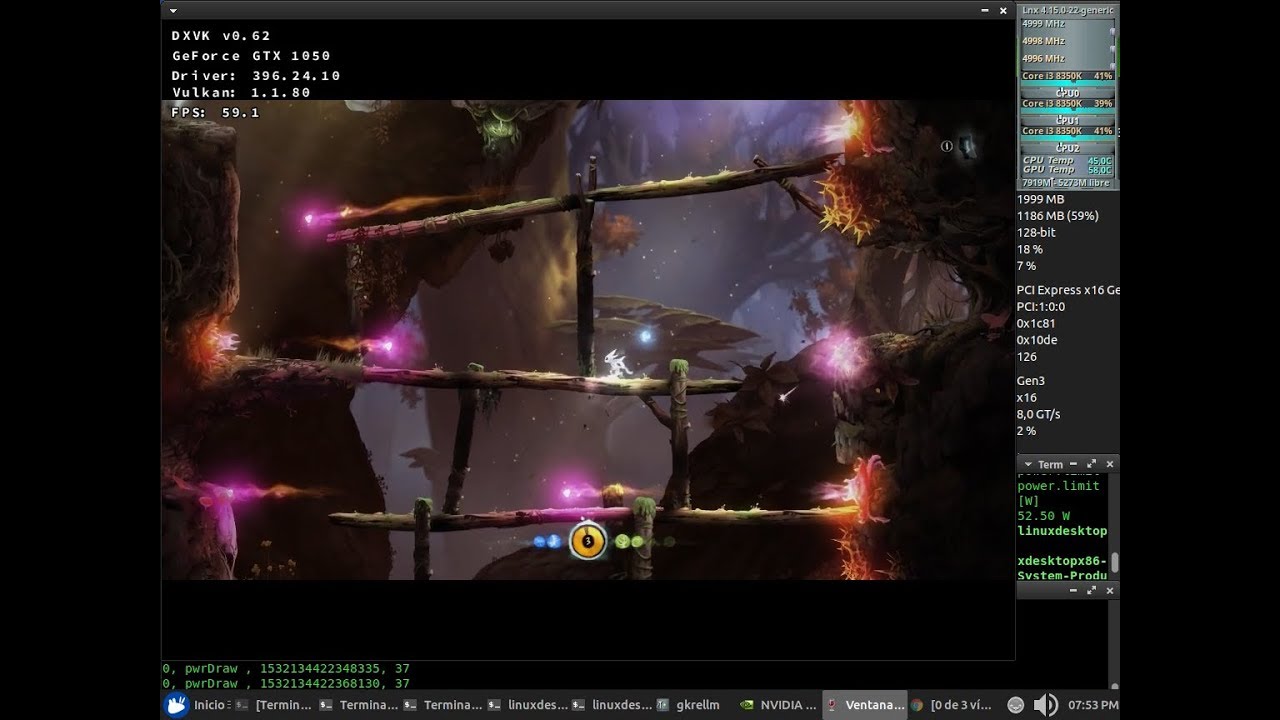The height and width of the screenshot is (720, 1280).
Task: Click the 07:53 PM clock
Action: click(x=1092, y=706)
